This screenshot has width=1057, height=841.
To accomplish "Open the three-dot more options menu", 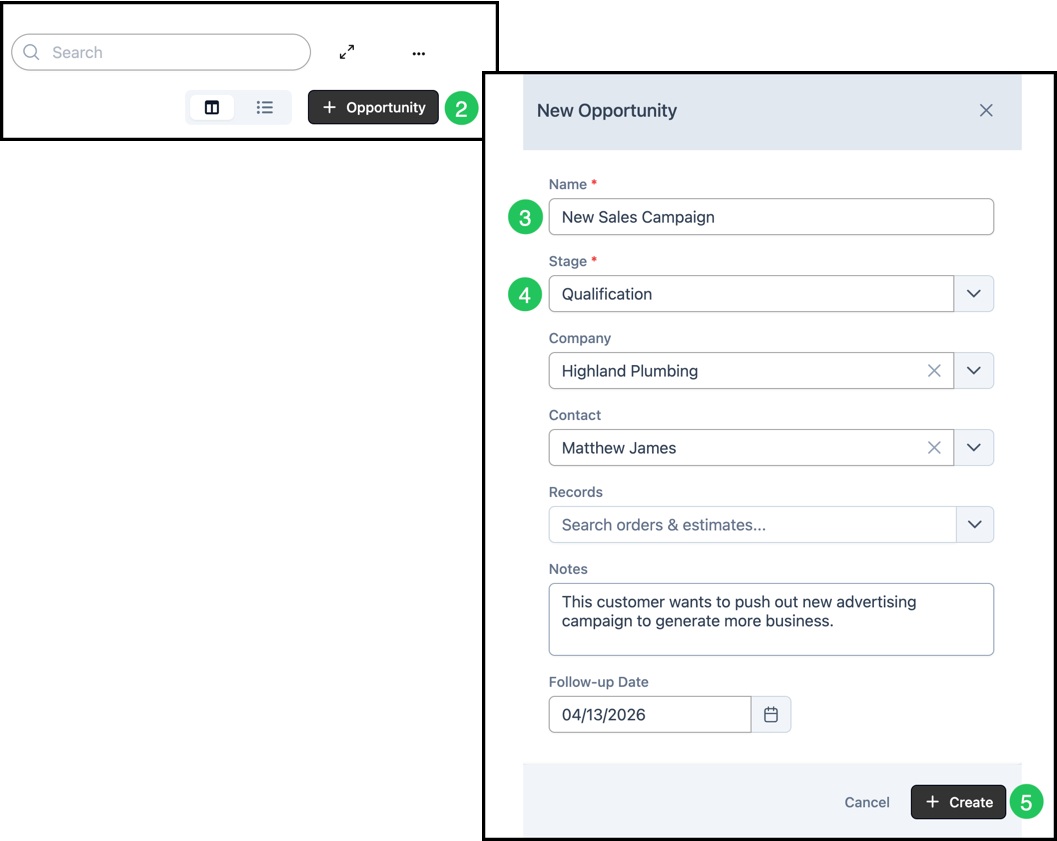I will point(419,53).
